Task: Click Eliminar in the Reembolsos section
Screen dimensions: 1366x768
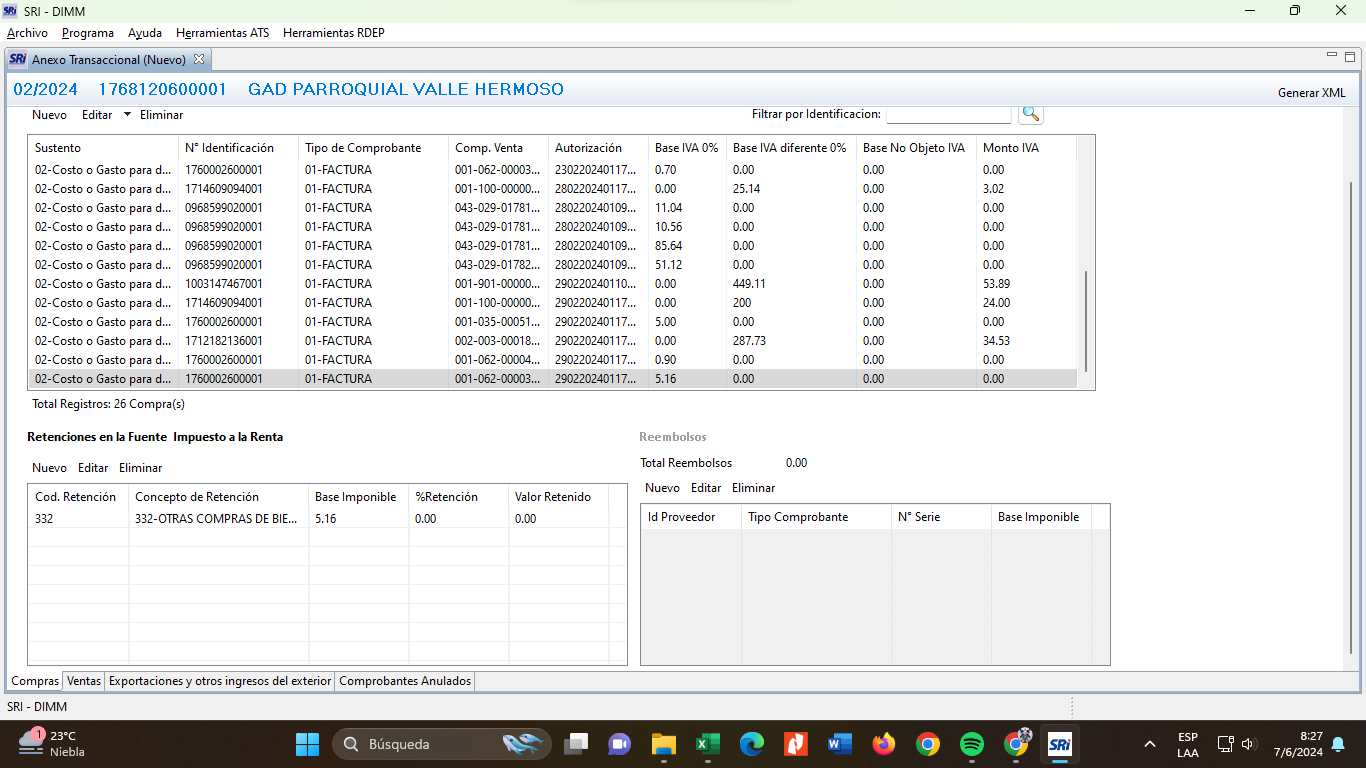Action: pos(753,488)
